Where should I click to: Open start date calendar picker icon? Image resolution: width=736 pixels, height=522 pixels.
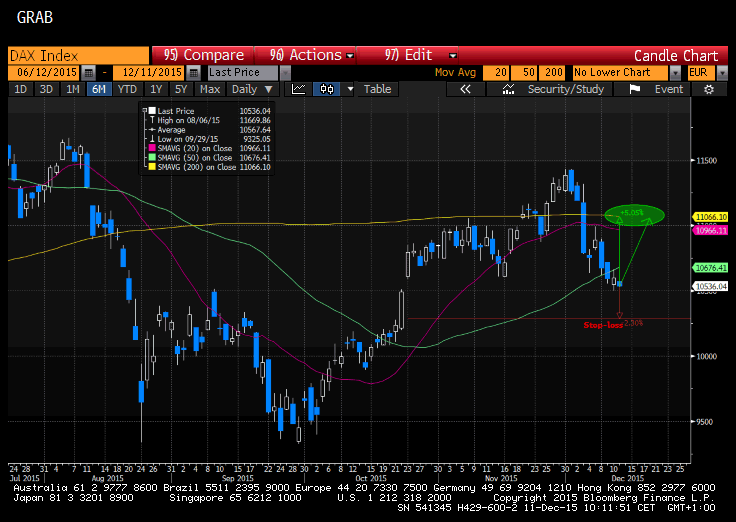coord(88,73)
